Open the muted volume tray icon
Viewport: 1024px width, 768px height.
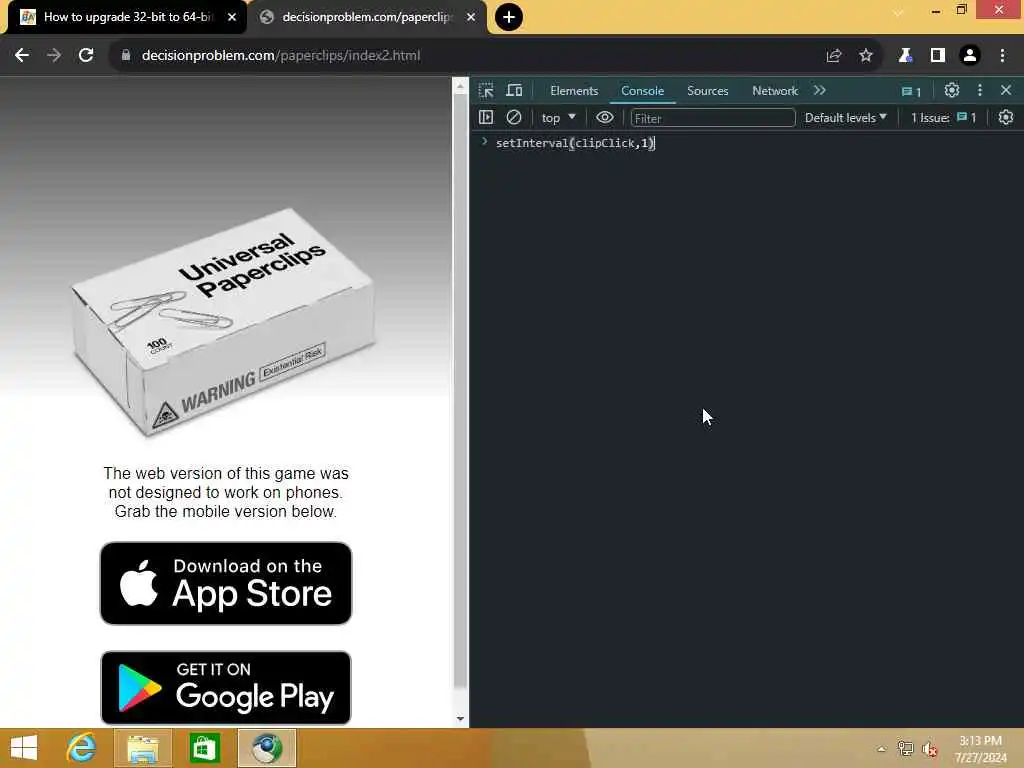[930, 749]
